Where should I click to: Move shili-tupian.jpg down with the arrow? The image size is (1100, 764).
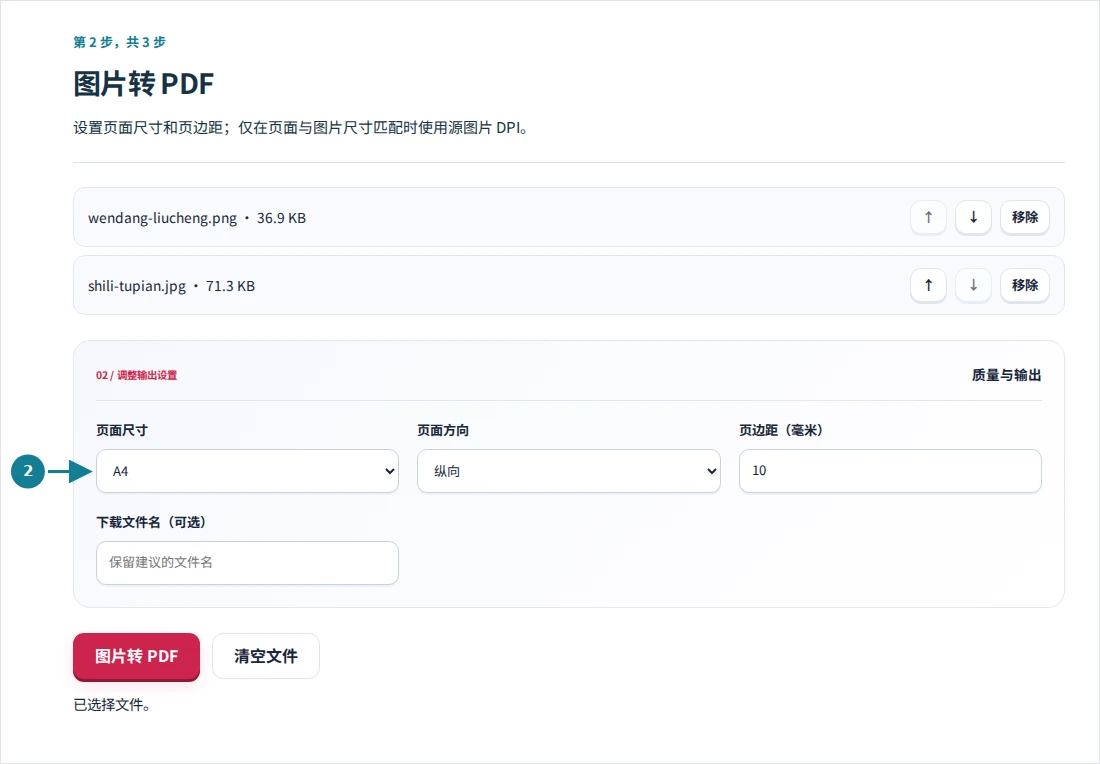[x=973, y=286]
